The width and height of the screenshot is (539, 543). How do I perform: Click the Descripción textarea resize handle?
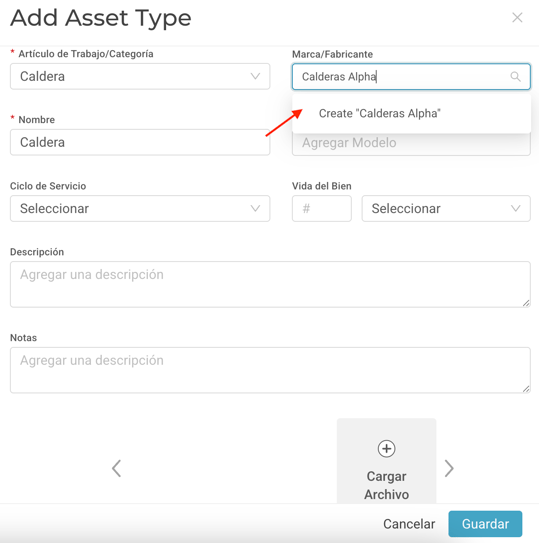point(526,303)
